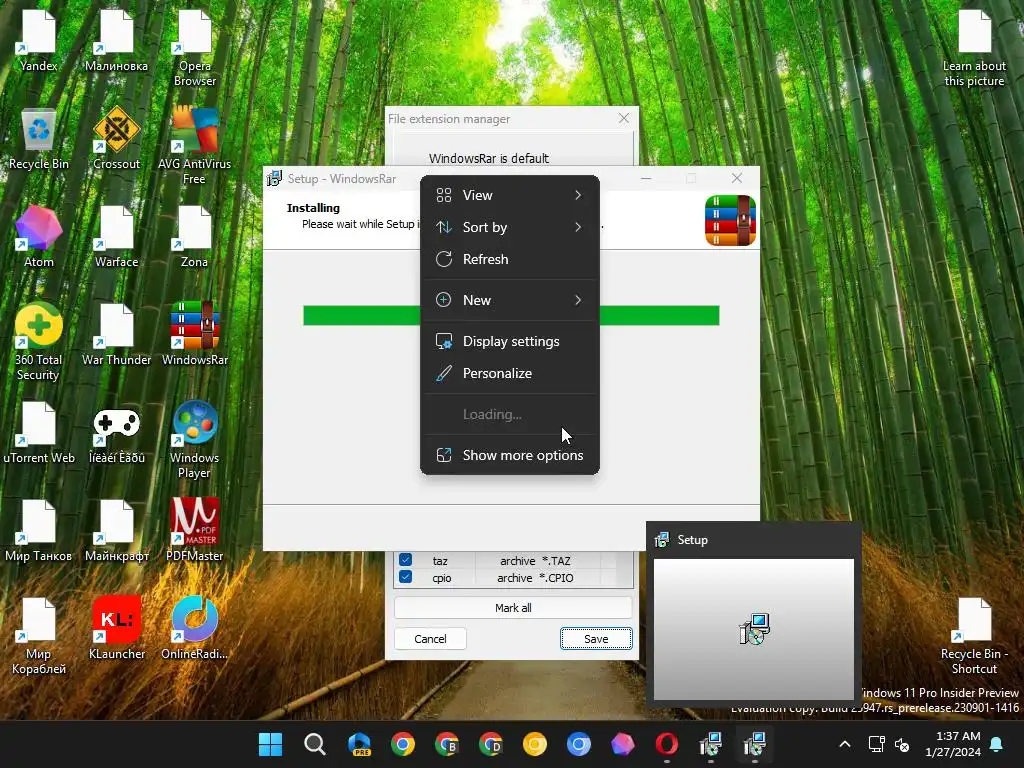Open the War Thunder shortcut

[x=116, y=334]
